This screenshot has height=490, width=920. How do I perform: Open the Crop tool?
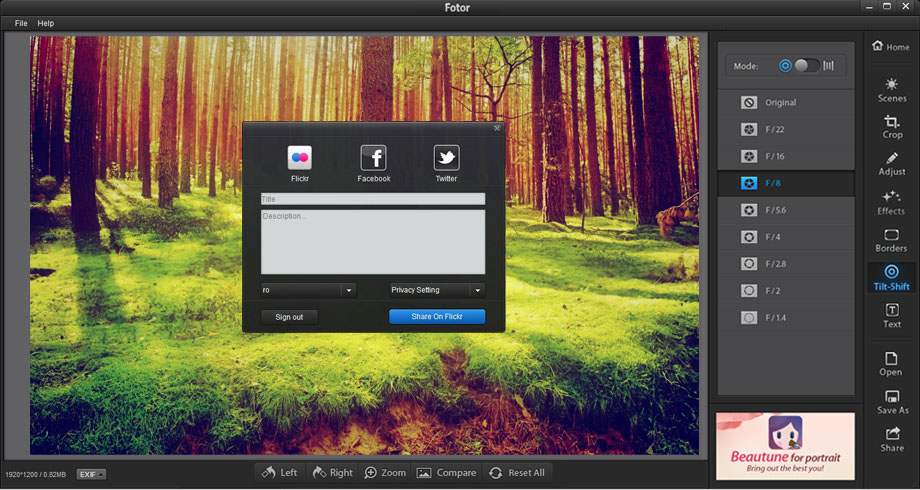[x=891, y=126]
